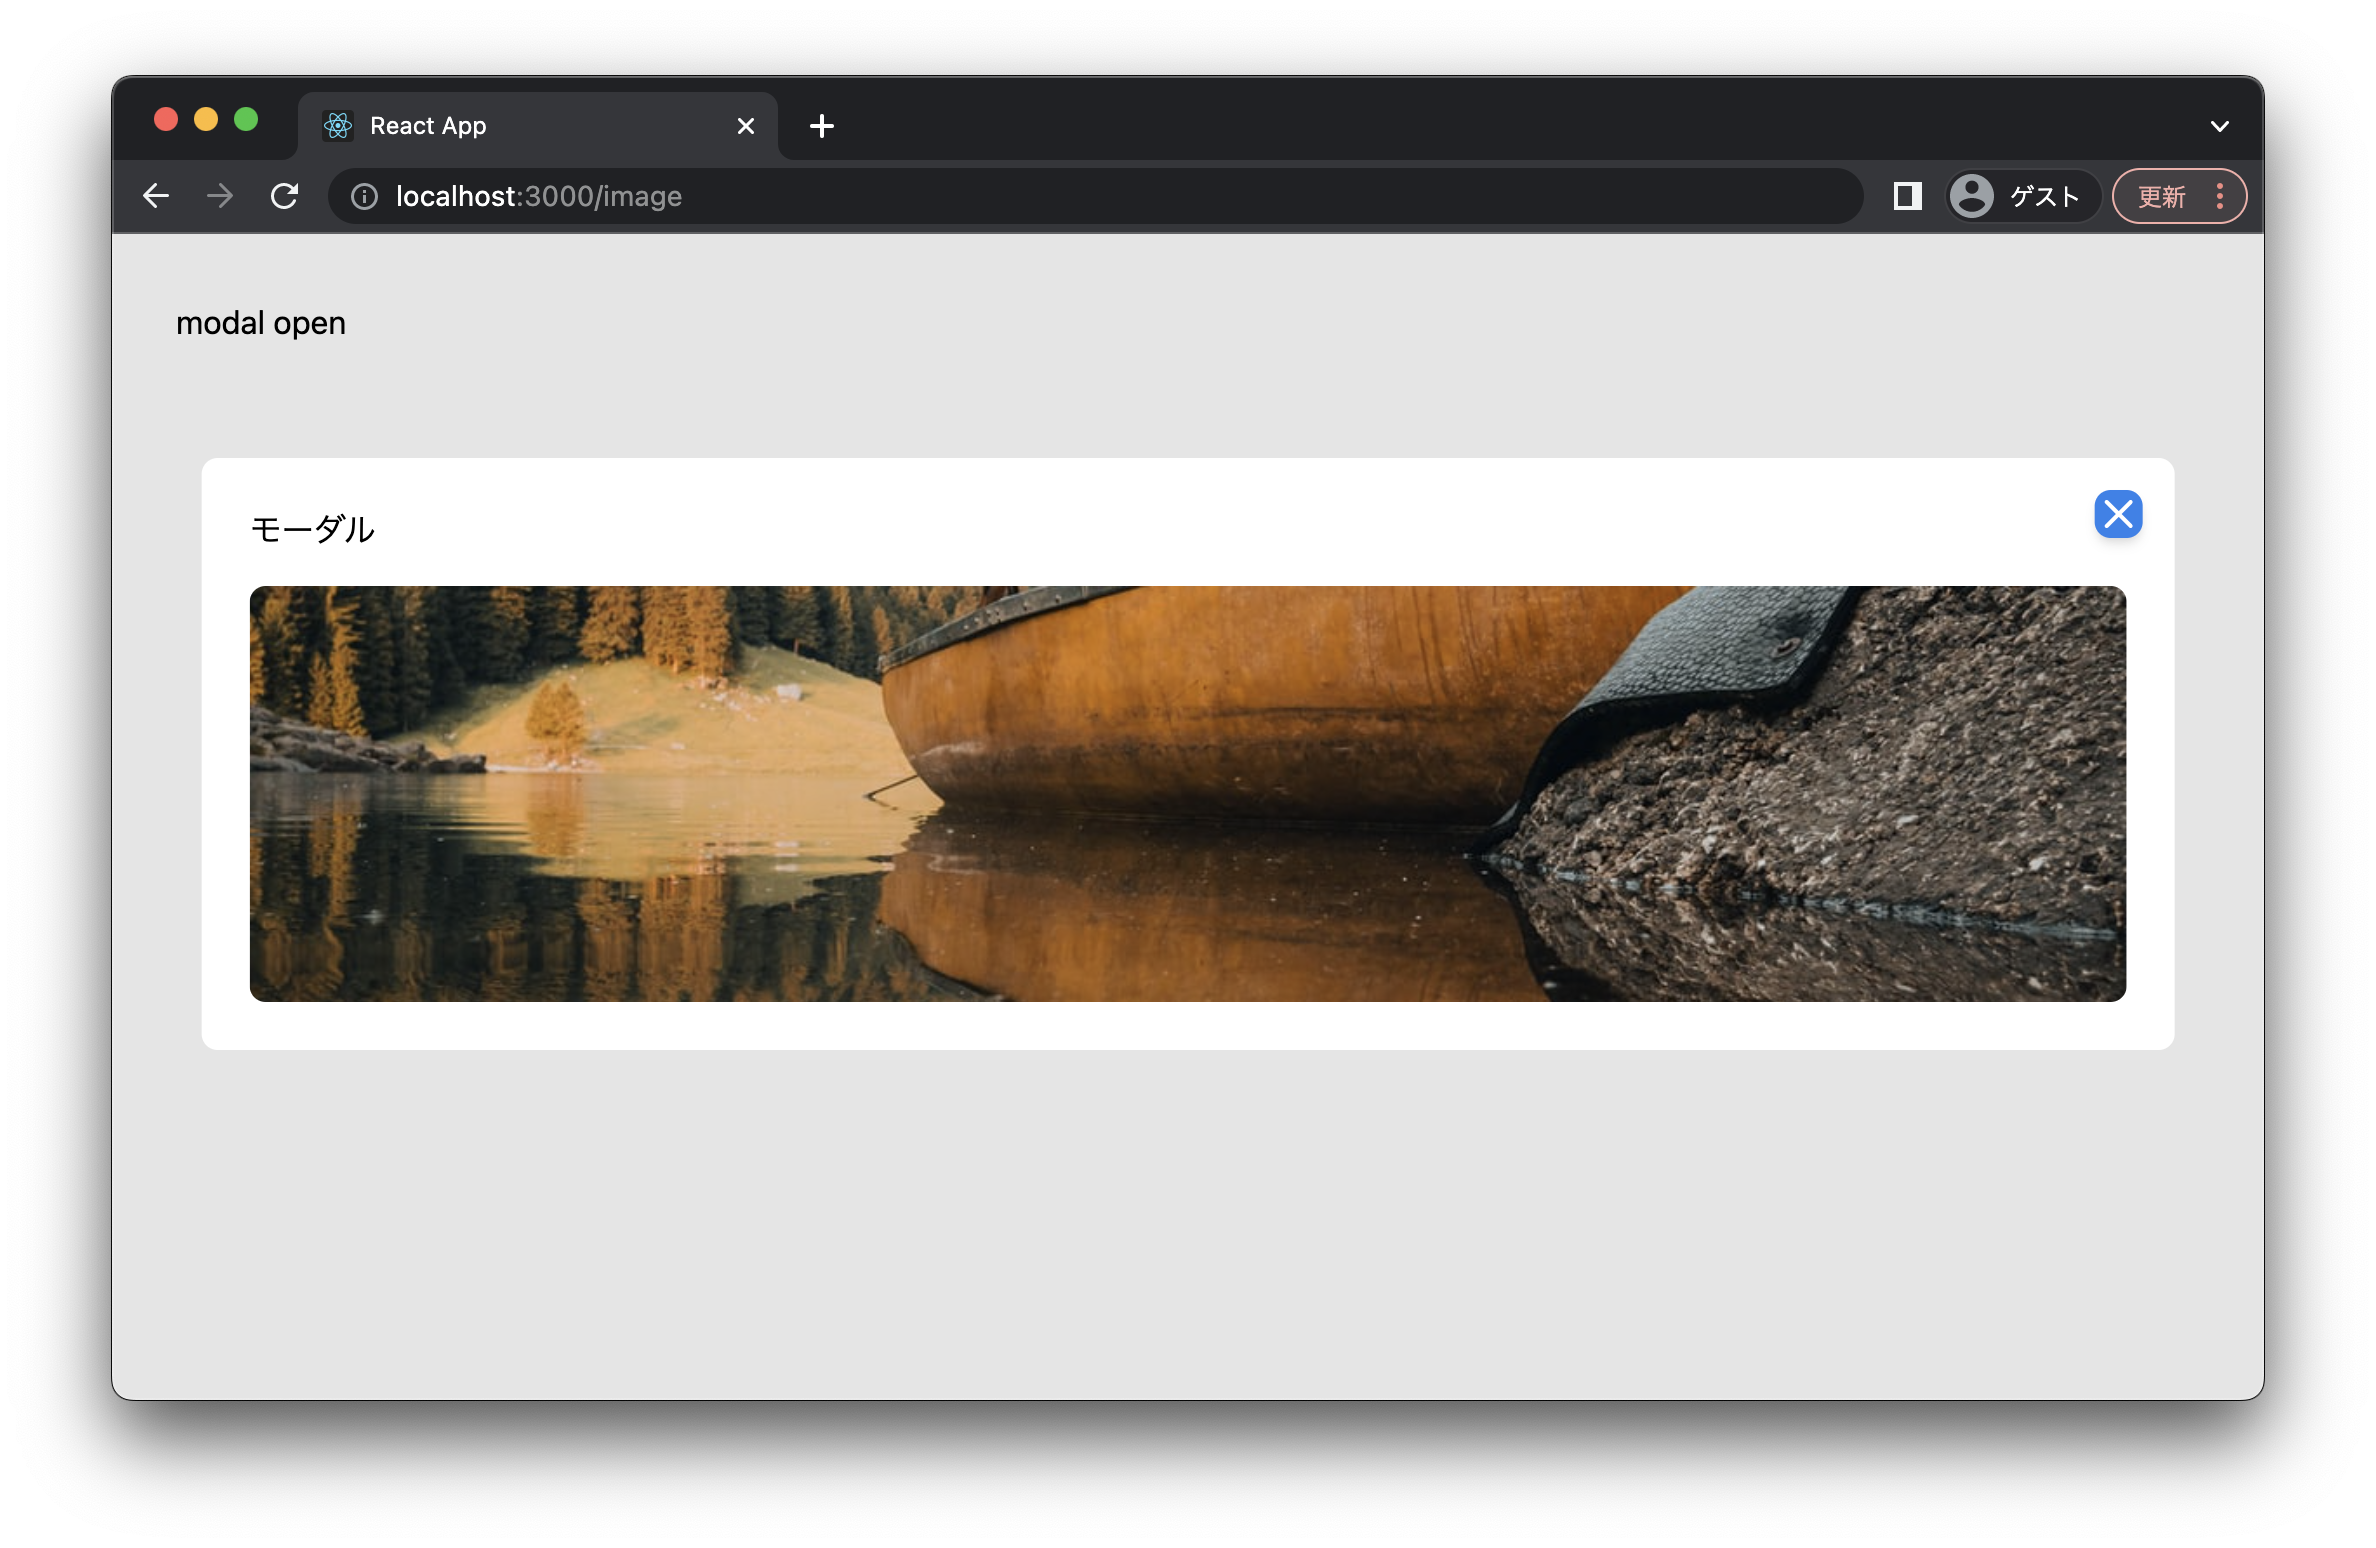Image resolution: width=2376 pixels, height=1548 pixels.
Task: Click the boat lake photo in the modal
Action: [1188, 793]
